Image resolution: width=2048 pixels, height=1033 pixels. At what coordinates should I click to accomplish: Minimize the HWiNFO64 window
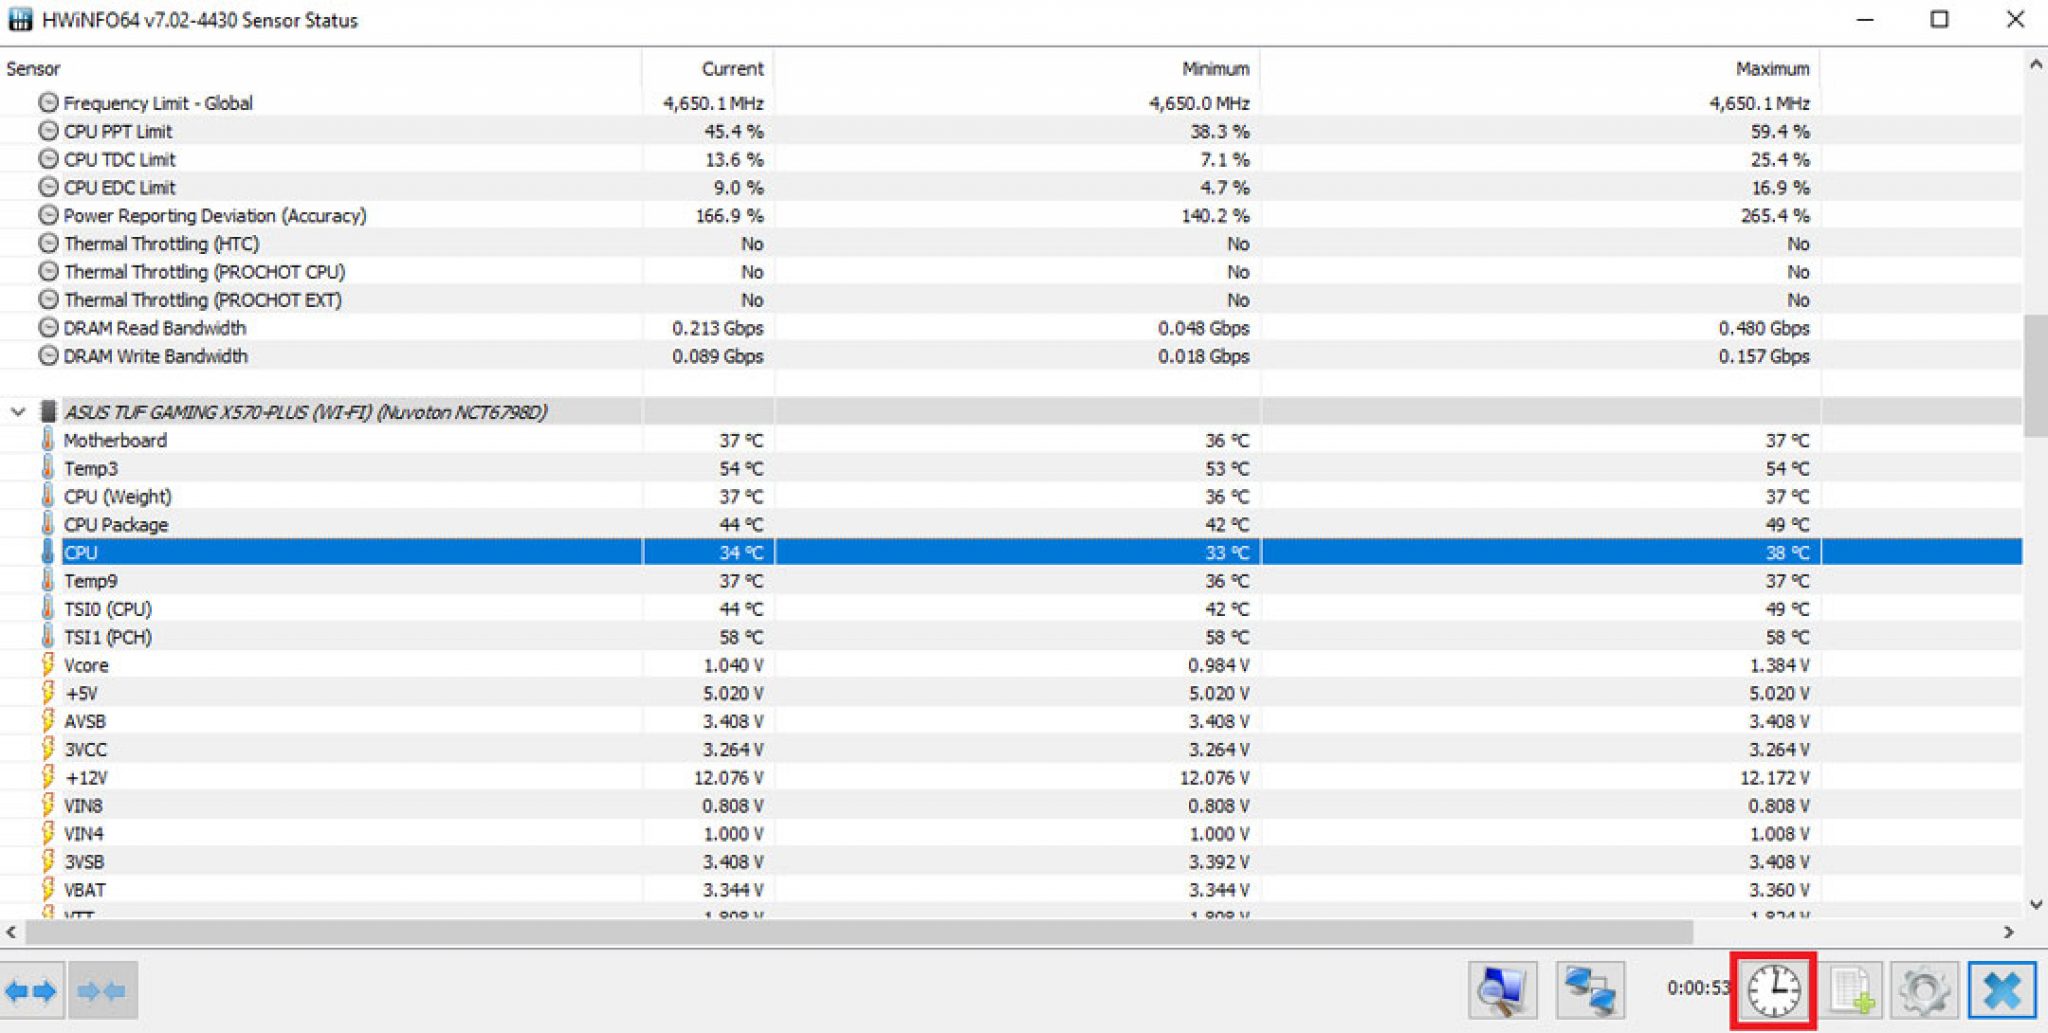pyautogui.click(x=1865, y=19)
